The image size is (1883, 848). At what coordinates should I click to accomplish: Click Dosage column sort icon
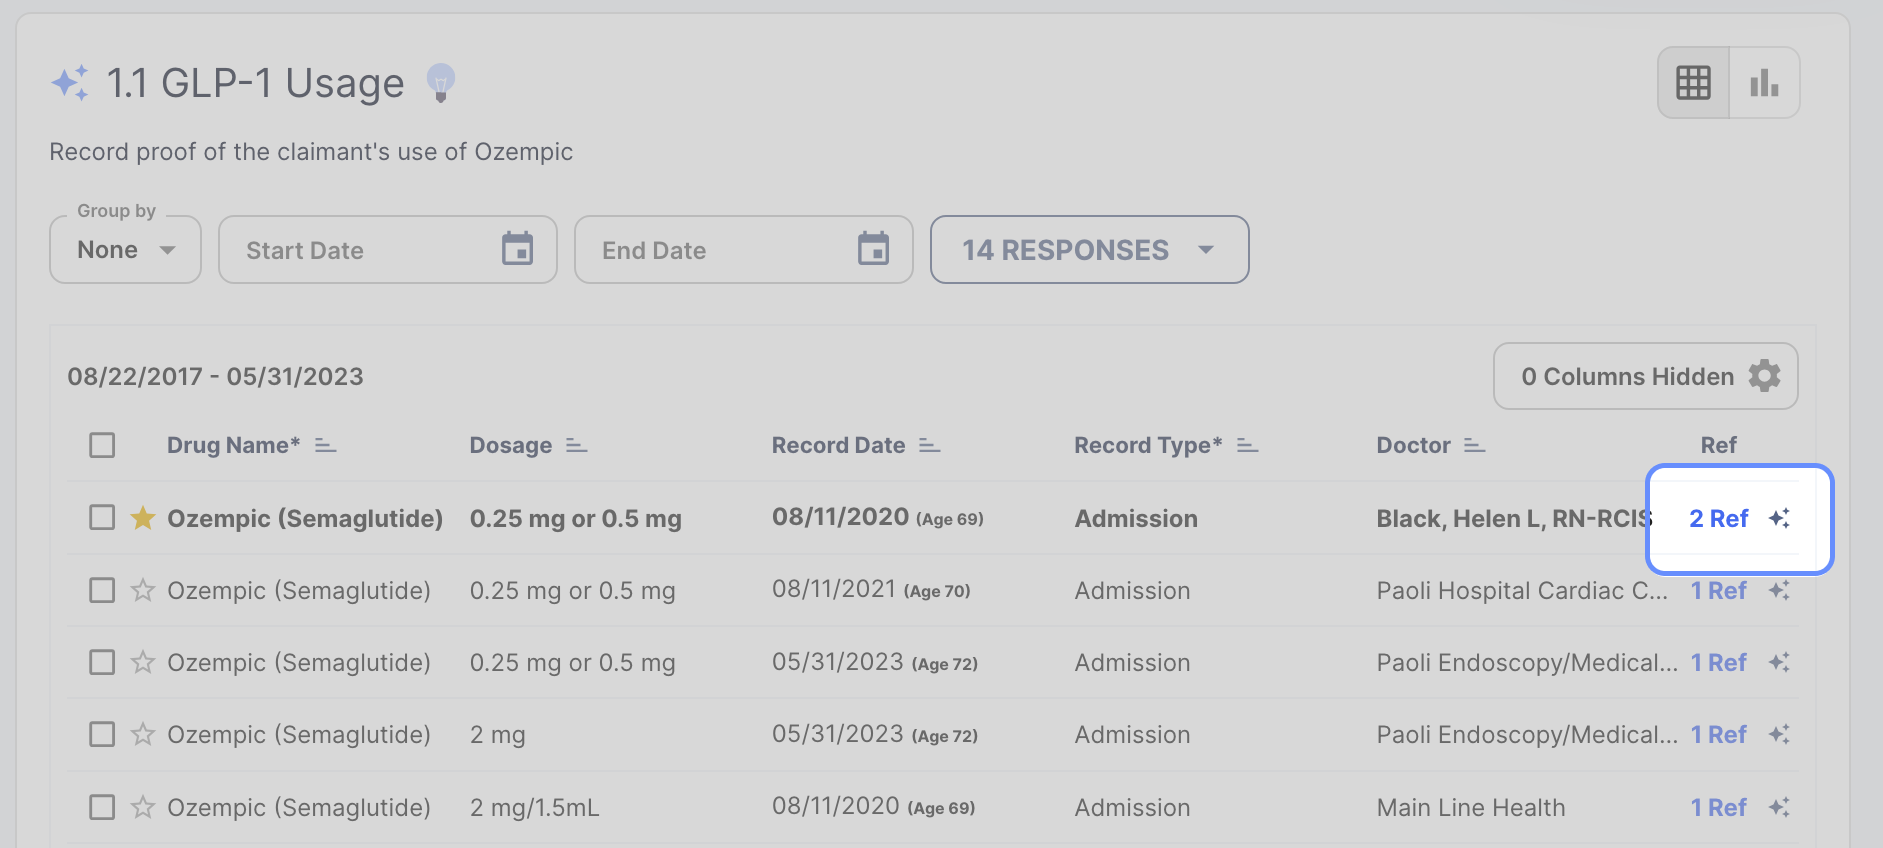coord(576,445)
